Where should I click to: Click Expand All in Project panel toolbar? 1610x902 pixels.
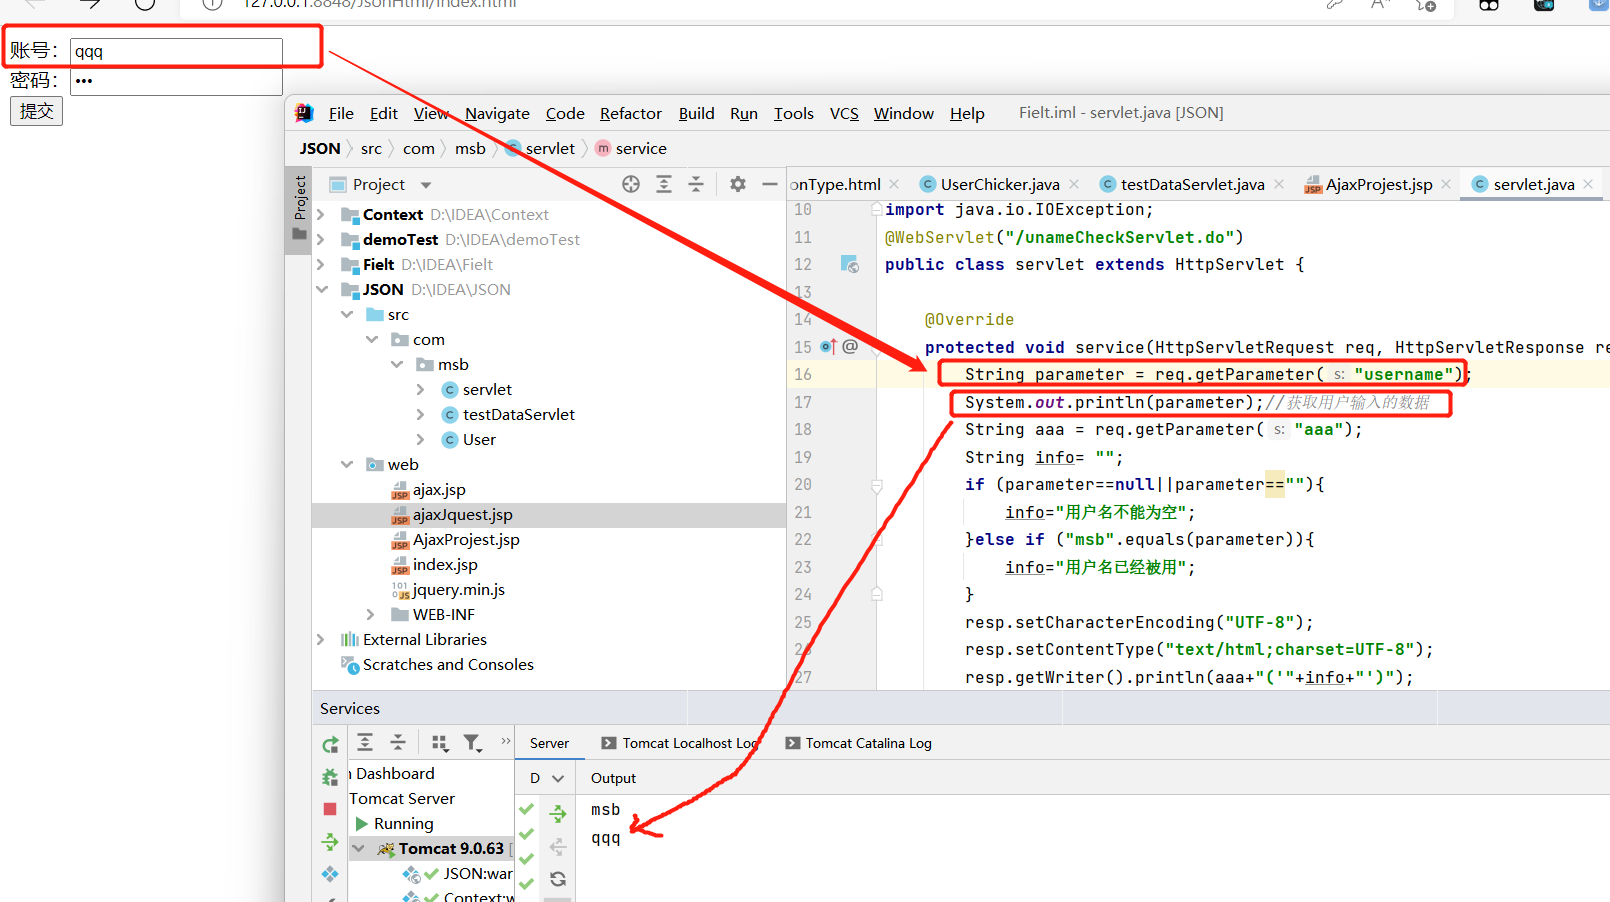[x=664, y=184]
